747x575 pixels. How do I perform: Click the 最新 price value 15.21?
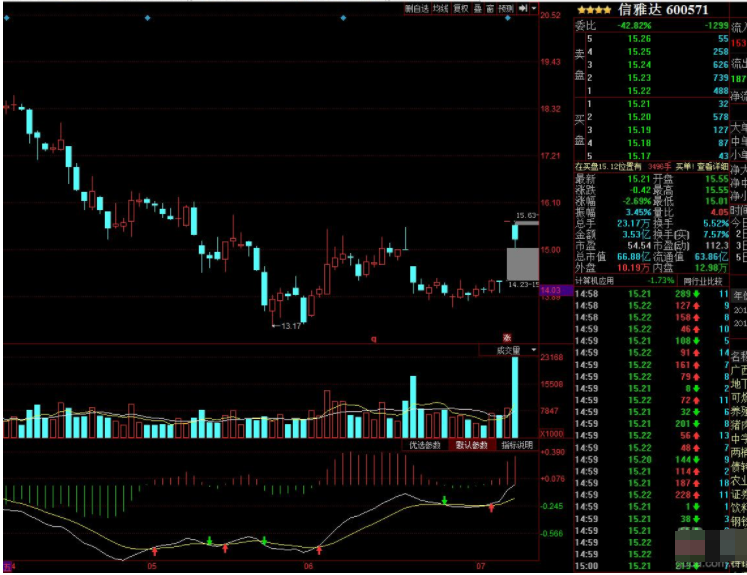pos(639,179)
